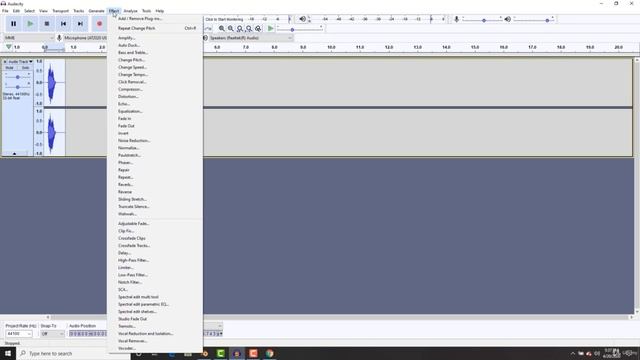Open the File menu
Image resolution: width=640 pixels, height=360 pixels.
point(5,11)
